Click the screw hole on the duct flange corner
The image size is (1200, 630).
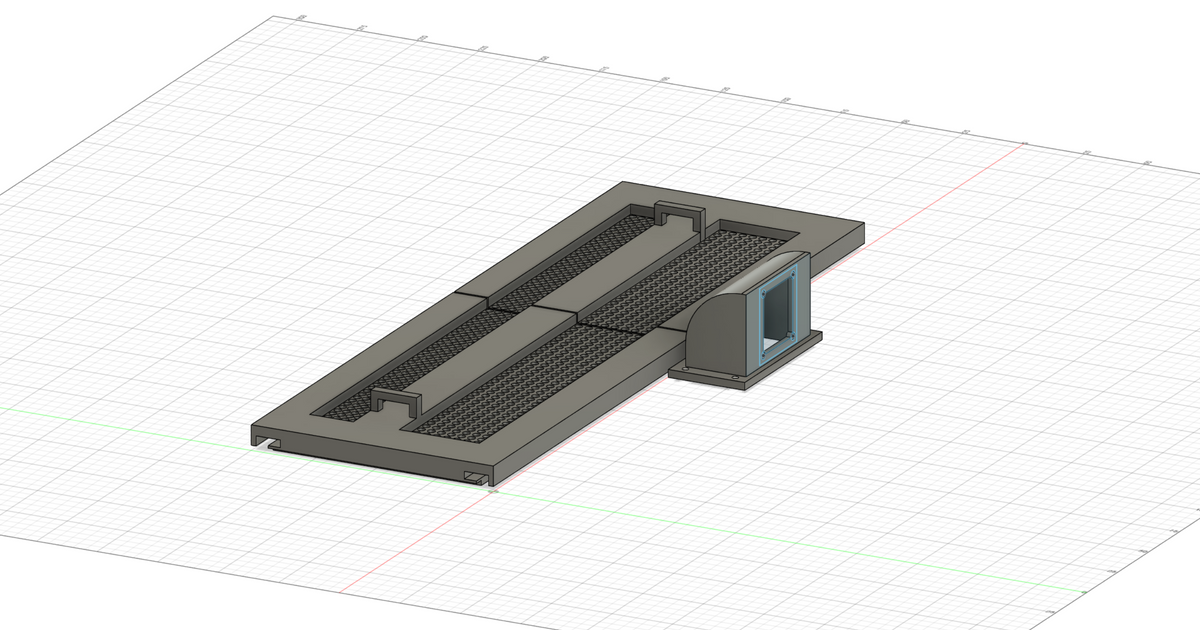[735, 377]
